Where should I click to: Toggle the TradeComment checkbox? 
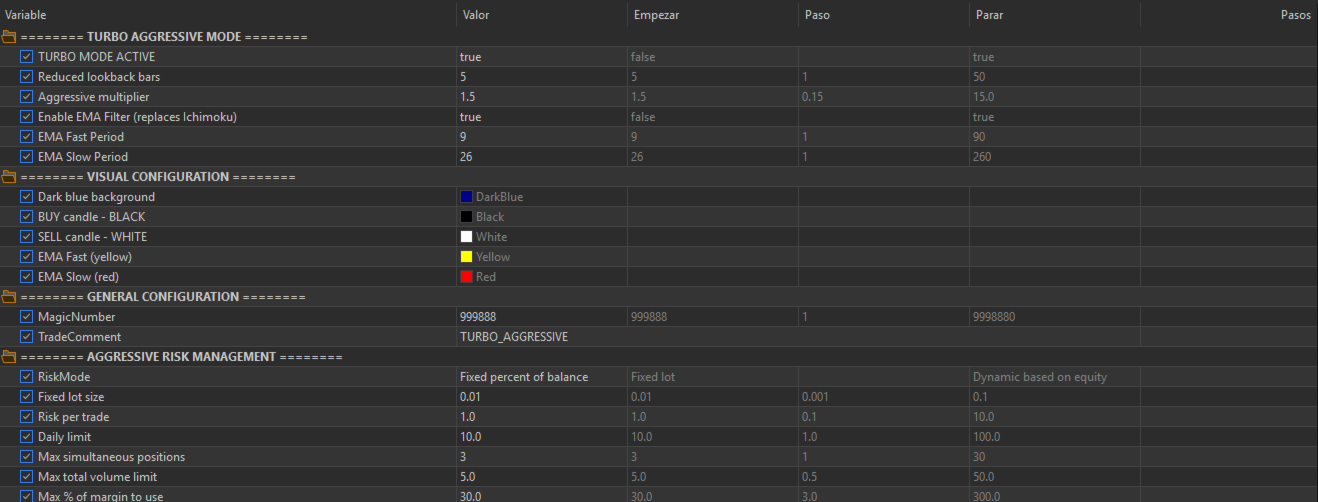pyautogui.click(x=27, y=337)
